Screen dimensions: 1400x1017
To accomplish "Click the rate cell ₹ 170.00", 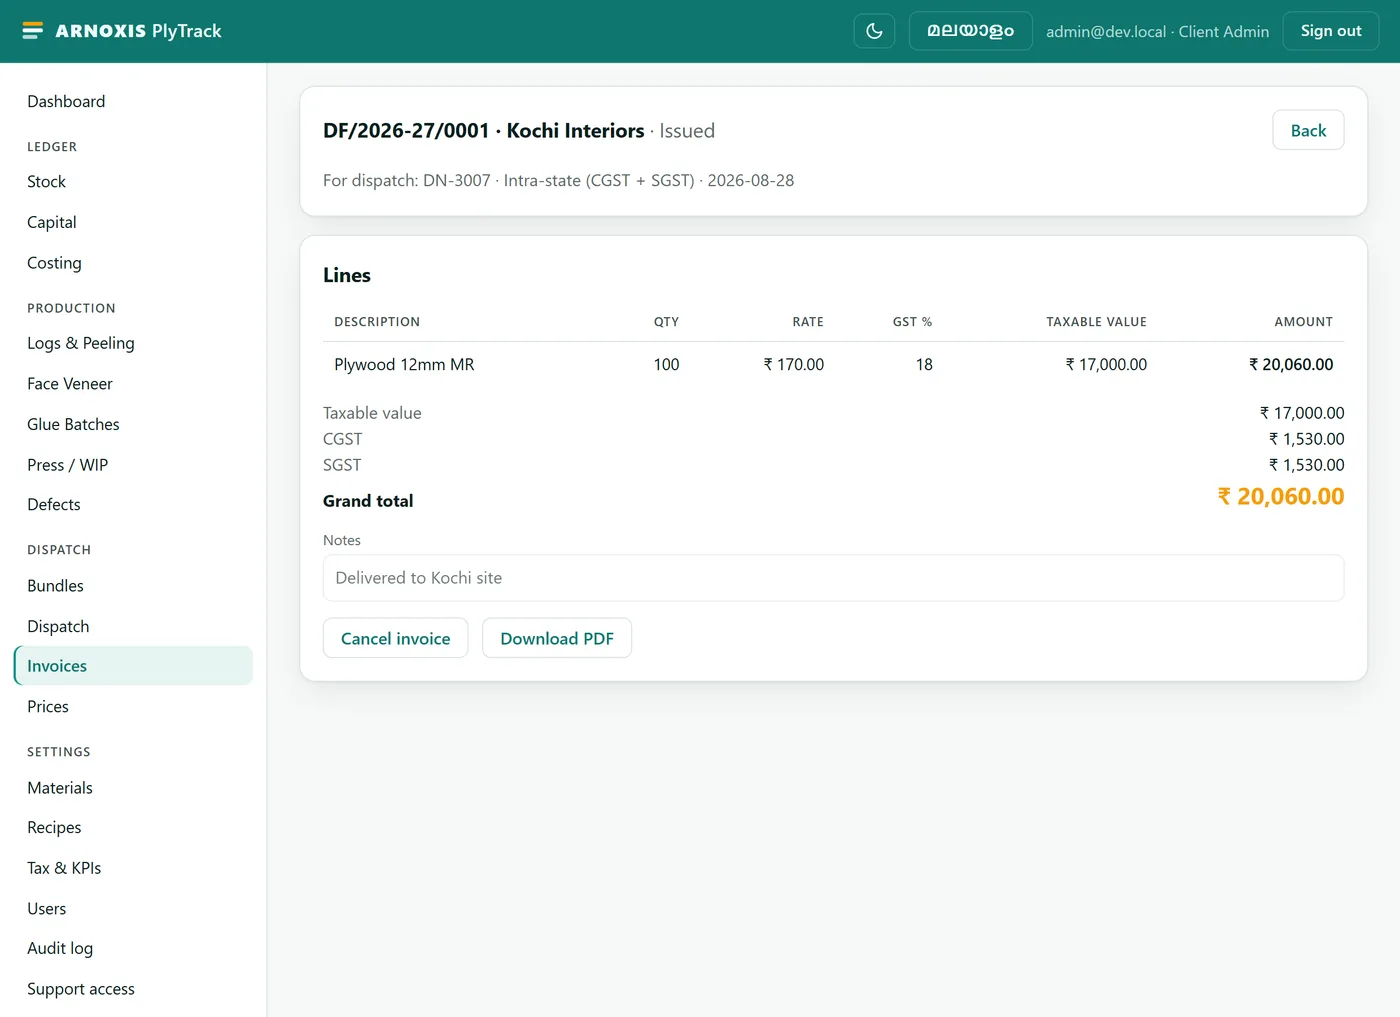I will click(794, 365).
